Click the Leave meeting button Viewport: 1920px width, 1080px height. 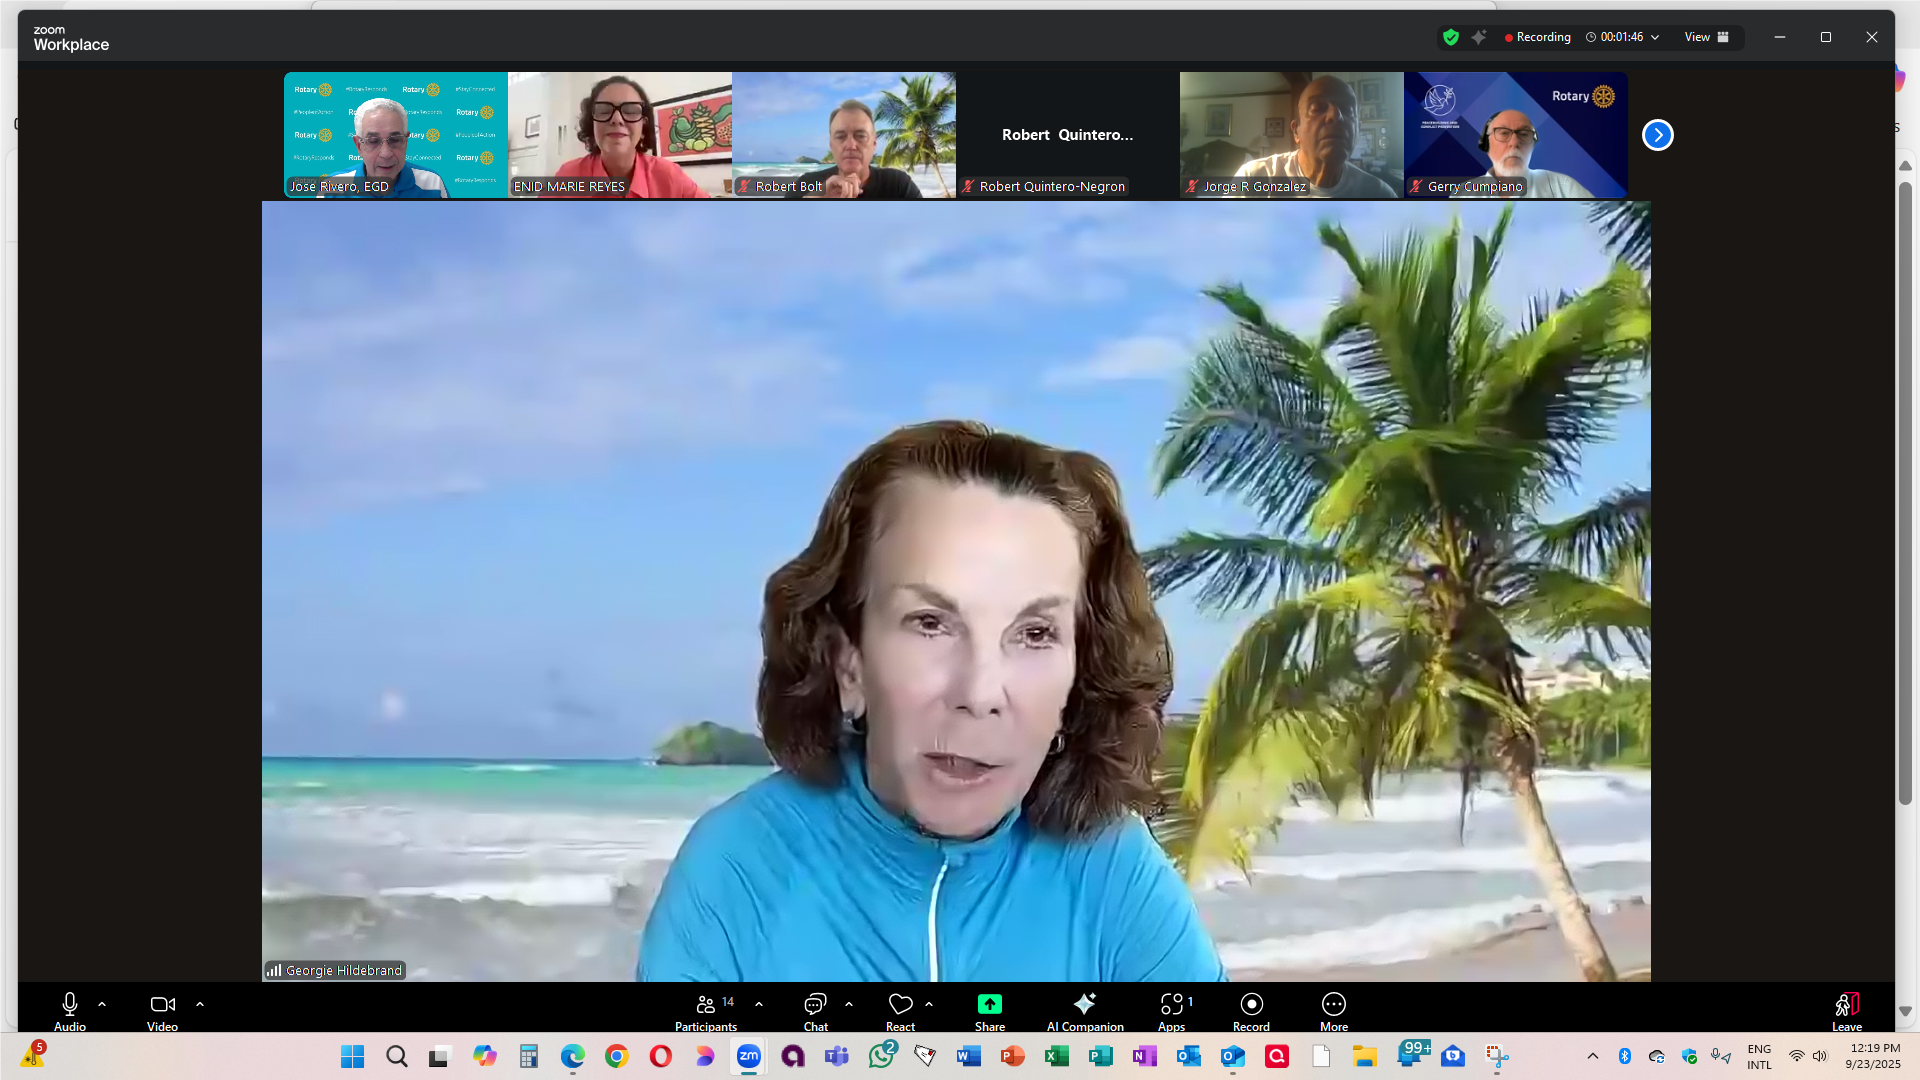[1846, 1006]
